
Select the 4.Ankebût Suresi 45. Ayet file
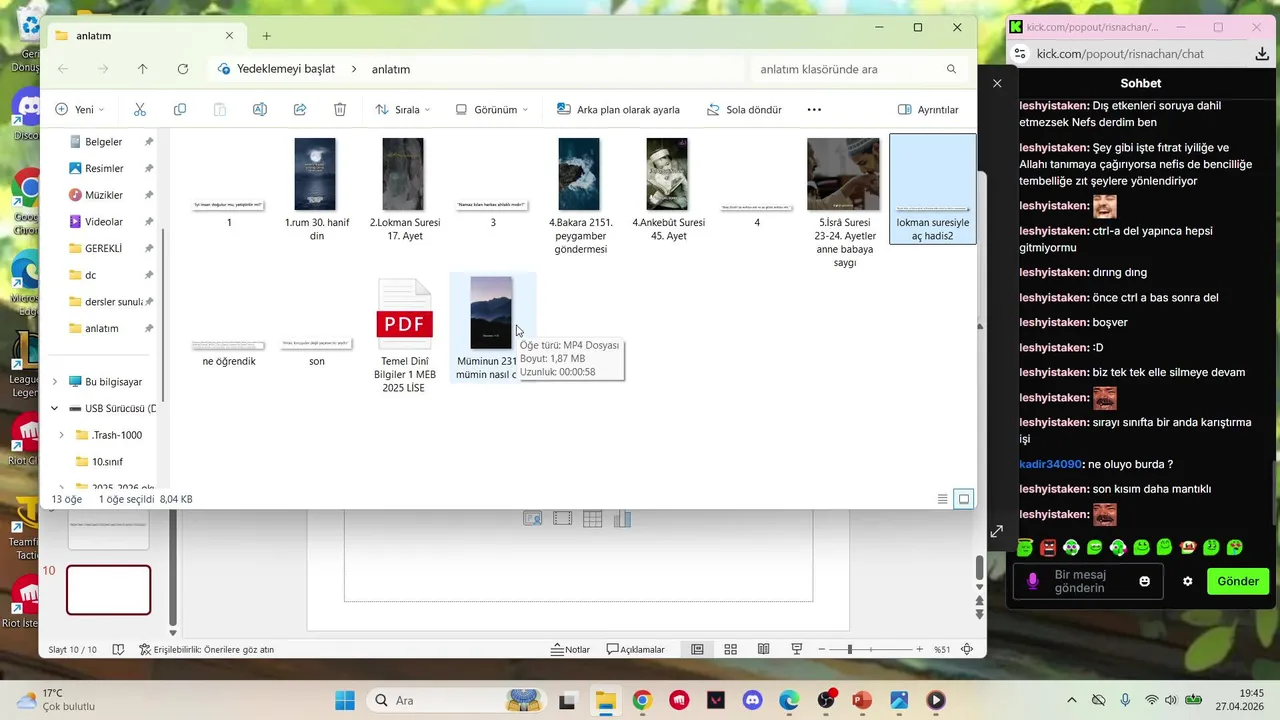tap(668, 190)
